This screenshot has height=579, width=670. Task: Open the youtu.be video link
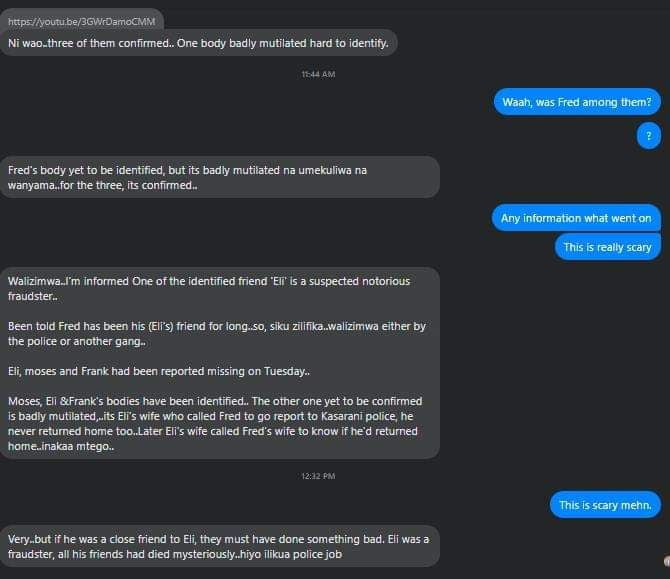[x=82, y=19]
